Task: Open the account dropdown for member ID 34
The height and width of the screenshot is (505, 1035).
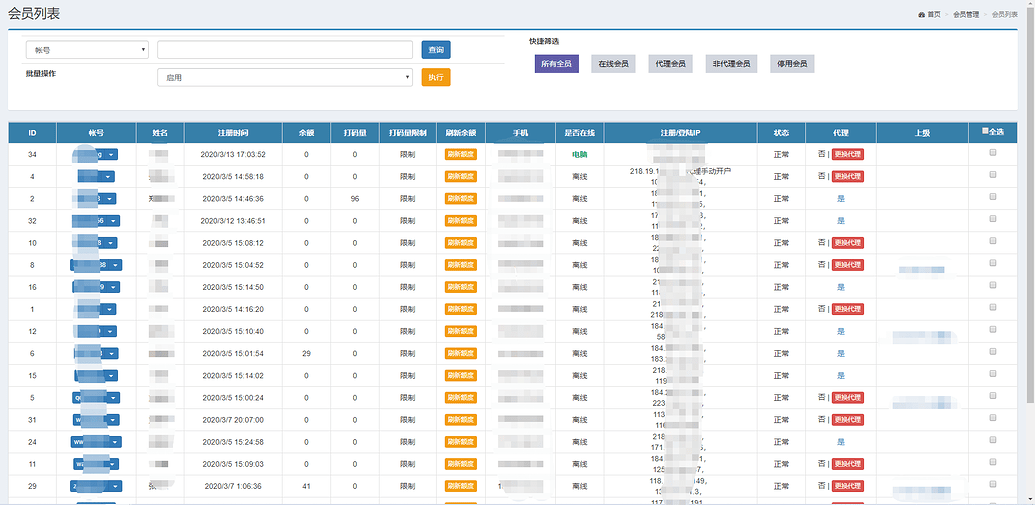Action: pyautogui.click(x=111, y=154)
